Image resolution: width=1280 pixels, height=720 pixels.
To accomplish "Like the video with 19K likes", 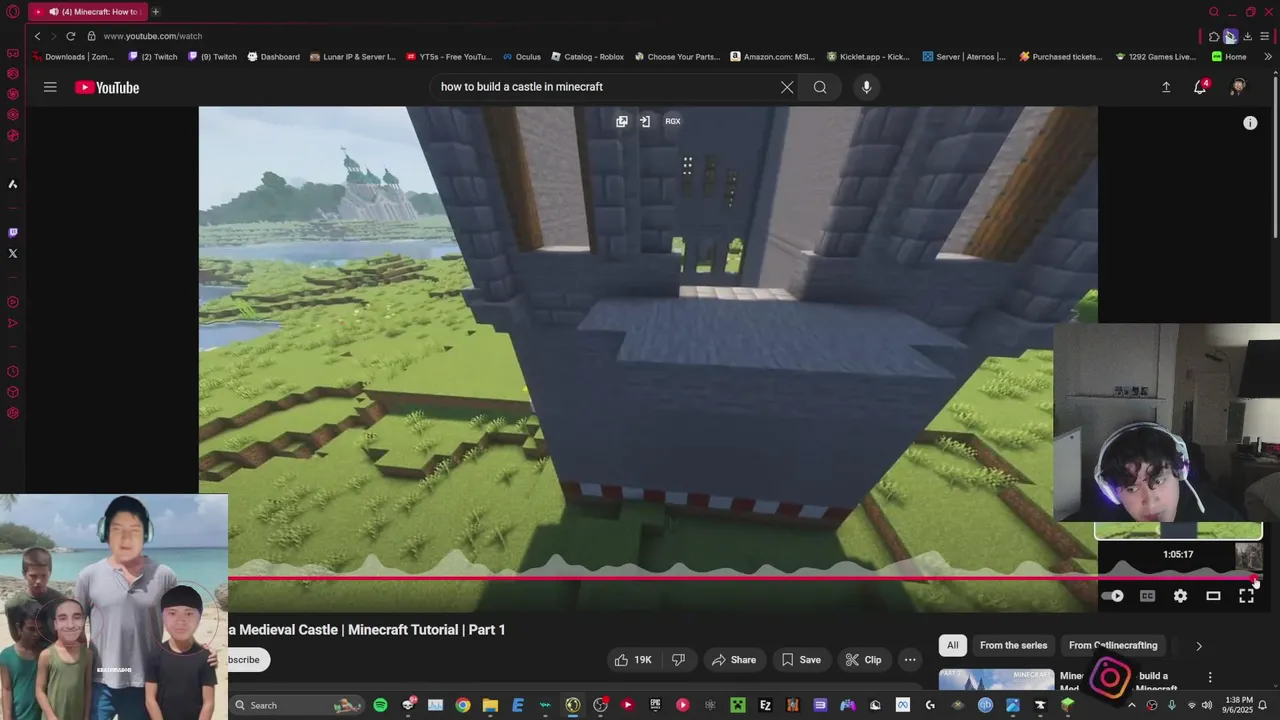I will [x=634, y=660].
